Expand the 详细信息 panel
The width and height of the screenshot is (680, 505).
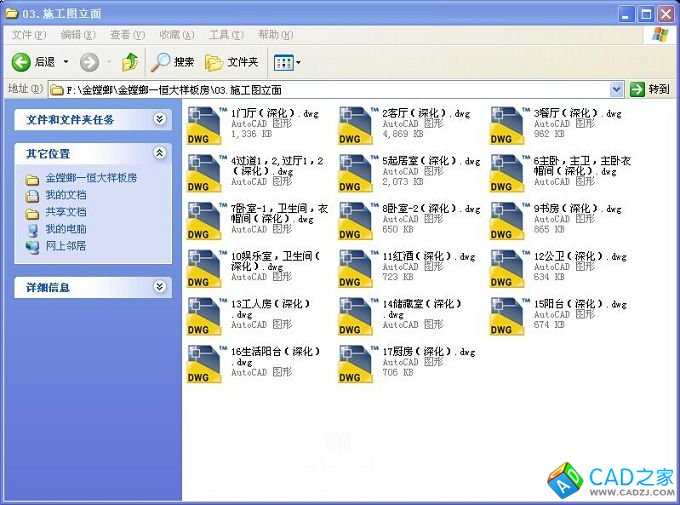pos(159,287)
